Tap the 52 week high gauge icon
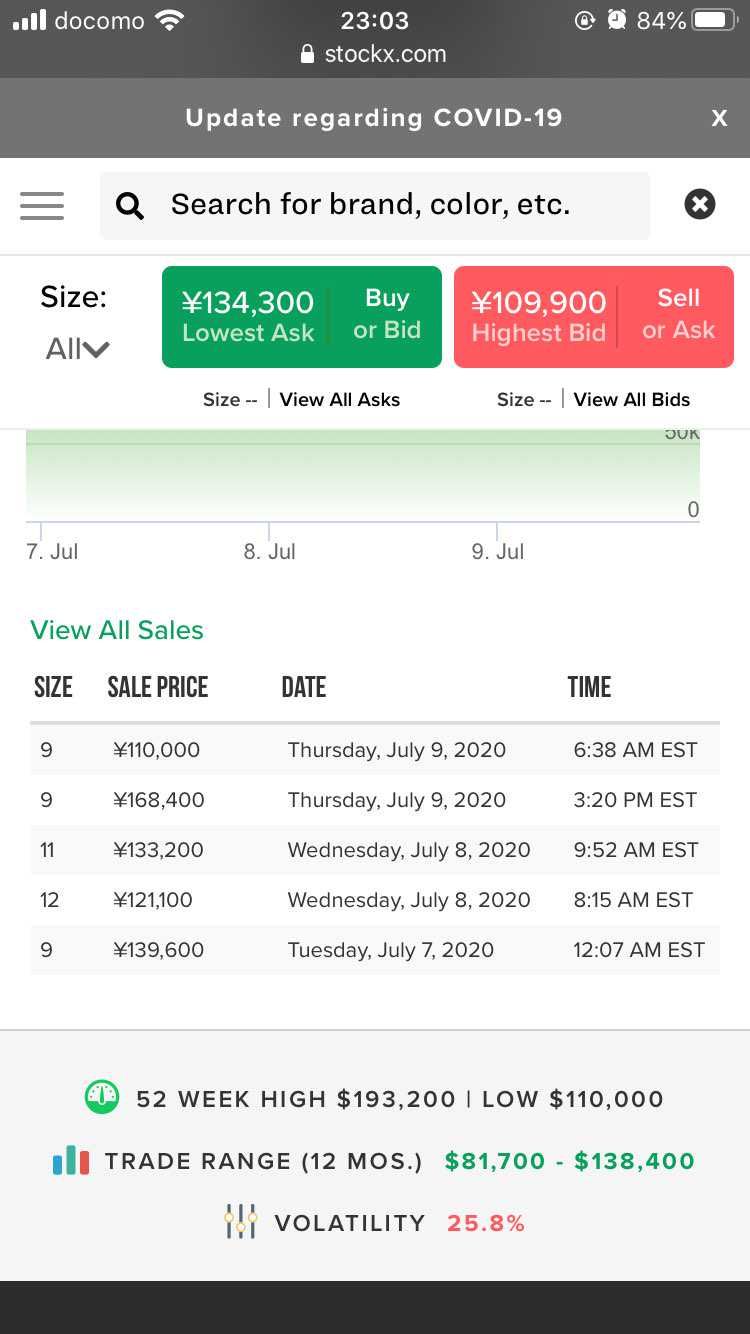750x1334 pixels. [102, 1097]
